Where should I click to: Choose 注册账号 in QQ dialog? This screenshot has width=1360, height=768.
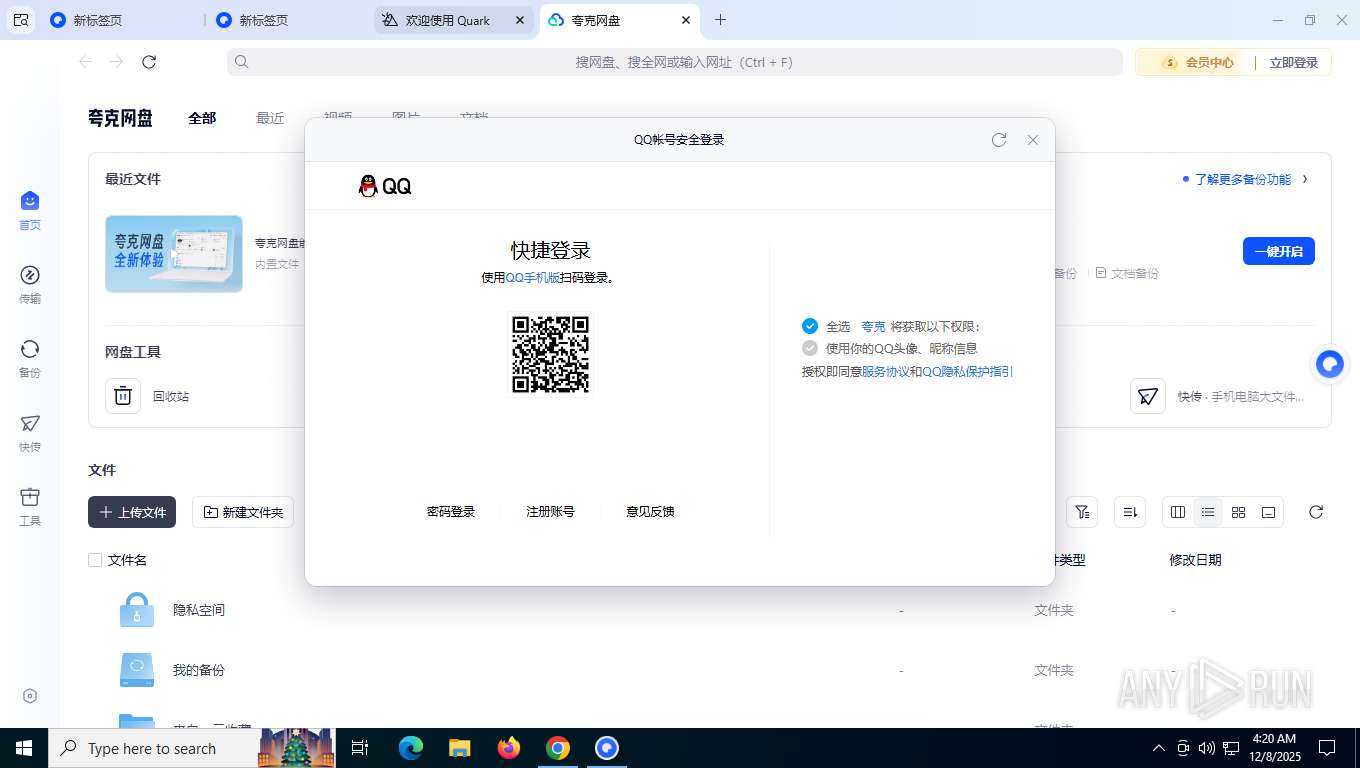coord(550,511)
